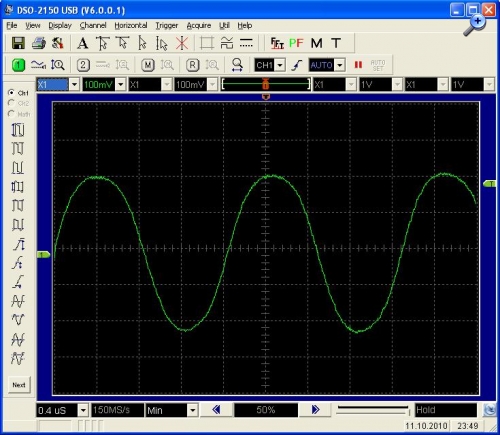Image resolution: width=500 pixels, height=435 pixels.
Task: Select the Ch2 radio button
Action: tap(11, 103)
